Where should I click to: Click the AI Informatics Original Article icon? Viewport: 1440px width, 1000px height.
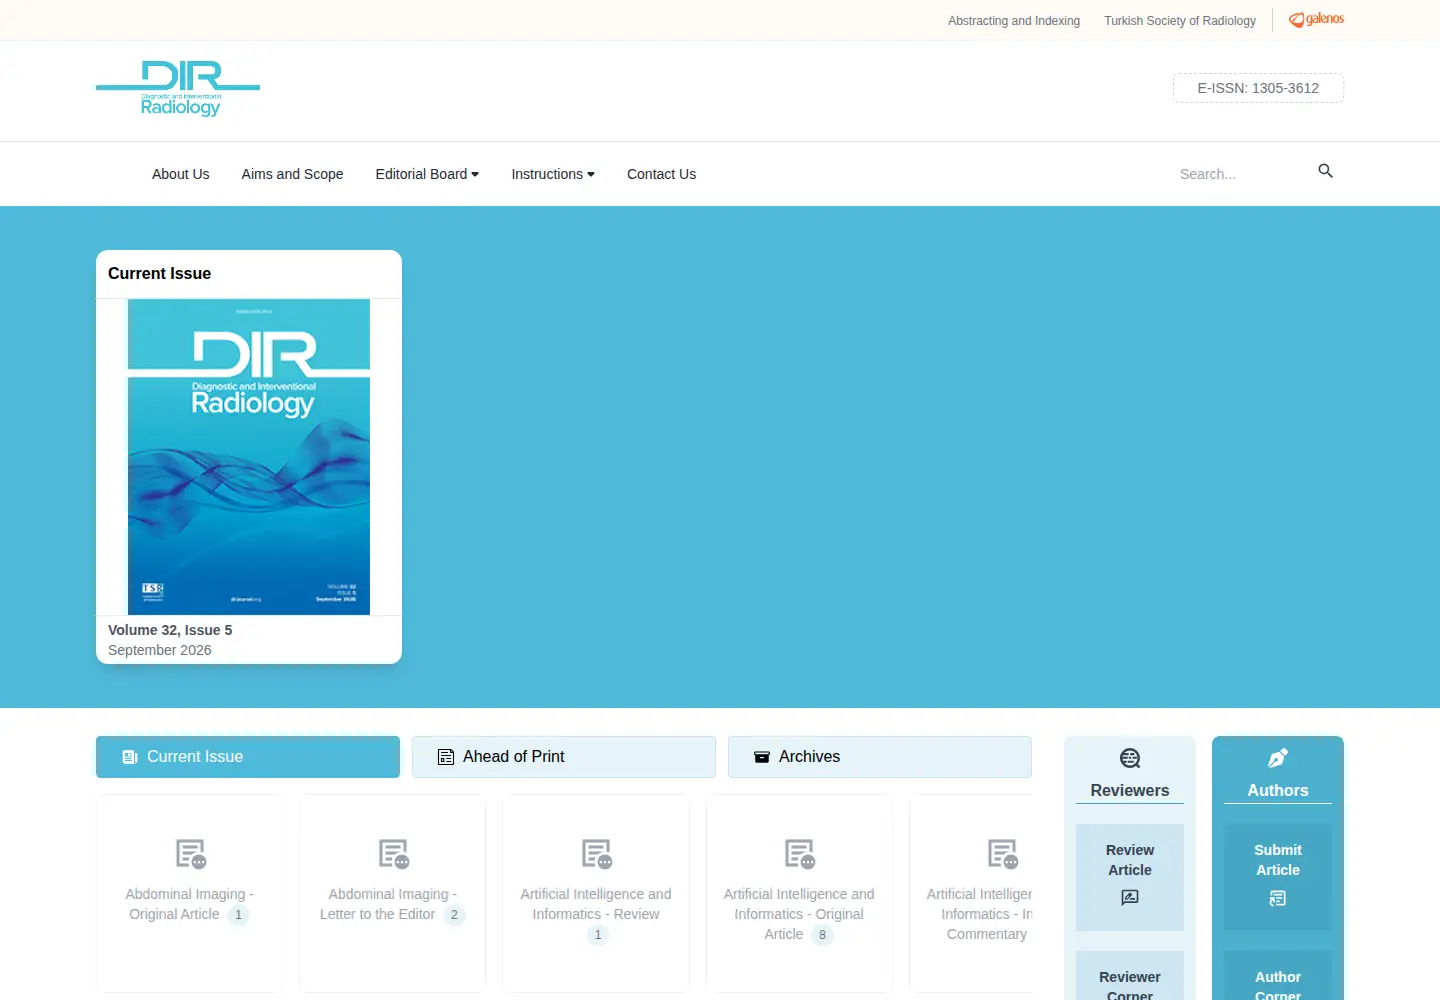tap(799, 854)
